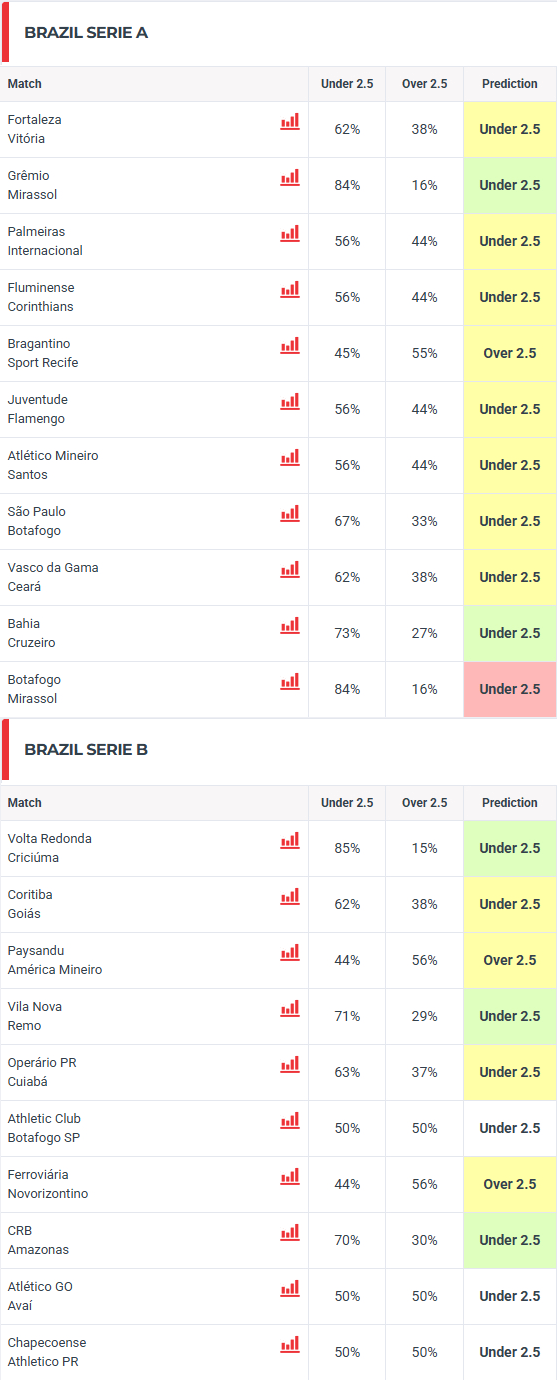Open the Vila Nova vs Remo match
The height and width of the screenshot is (1380, 557).
pyautogui.click(x=35, y=1016)
